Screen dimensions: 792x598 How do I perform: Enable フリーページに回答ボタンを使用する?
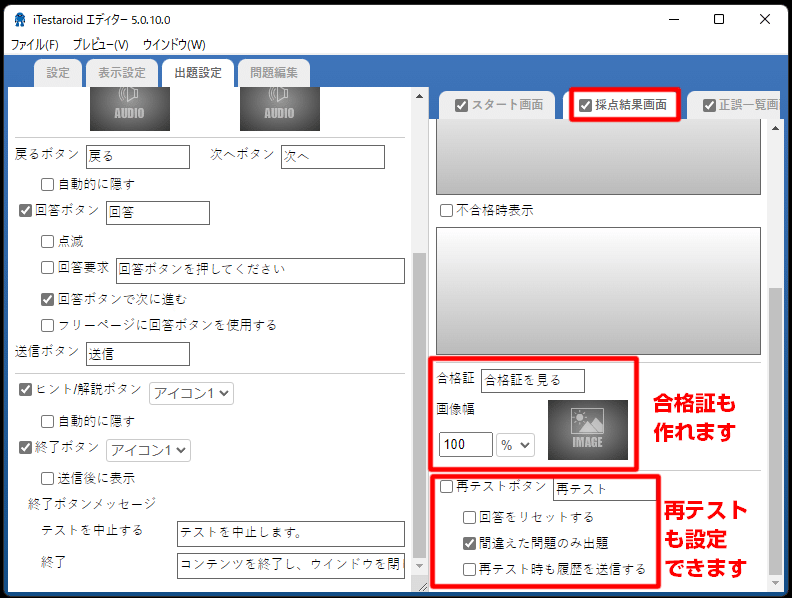click(47, 325)
